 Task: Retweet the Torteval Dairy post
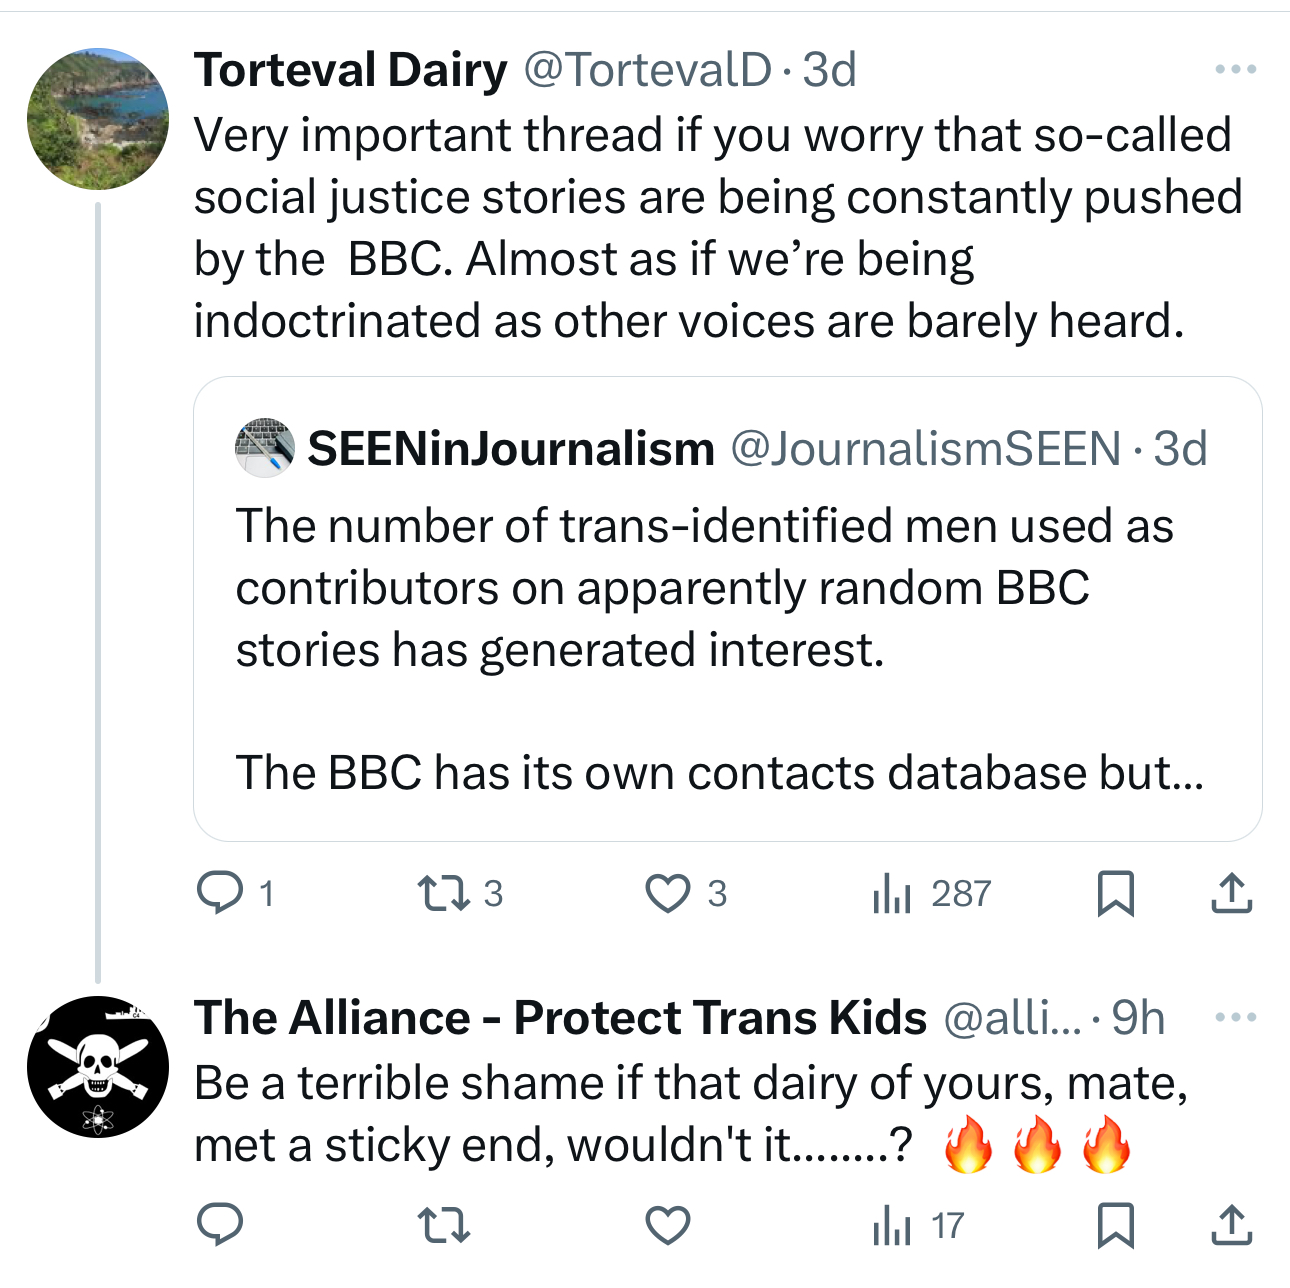[x=444, y=893]
